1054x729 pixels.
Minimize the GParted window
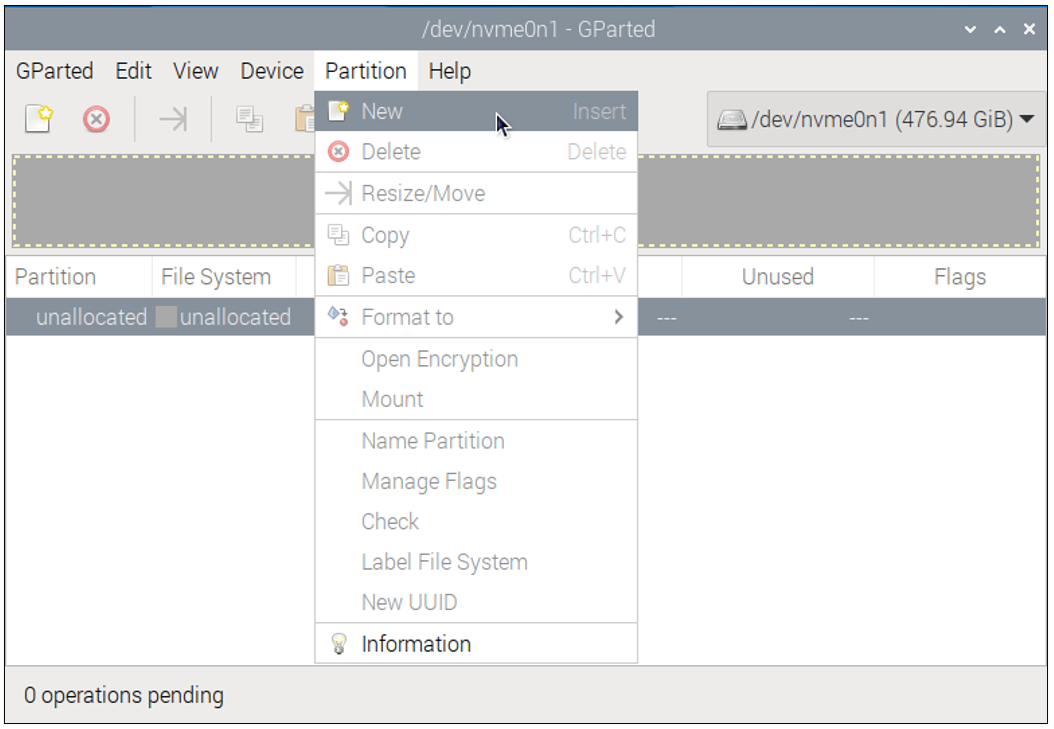[x=970, y=29]
